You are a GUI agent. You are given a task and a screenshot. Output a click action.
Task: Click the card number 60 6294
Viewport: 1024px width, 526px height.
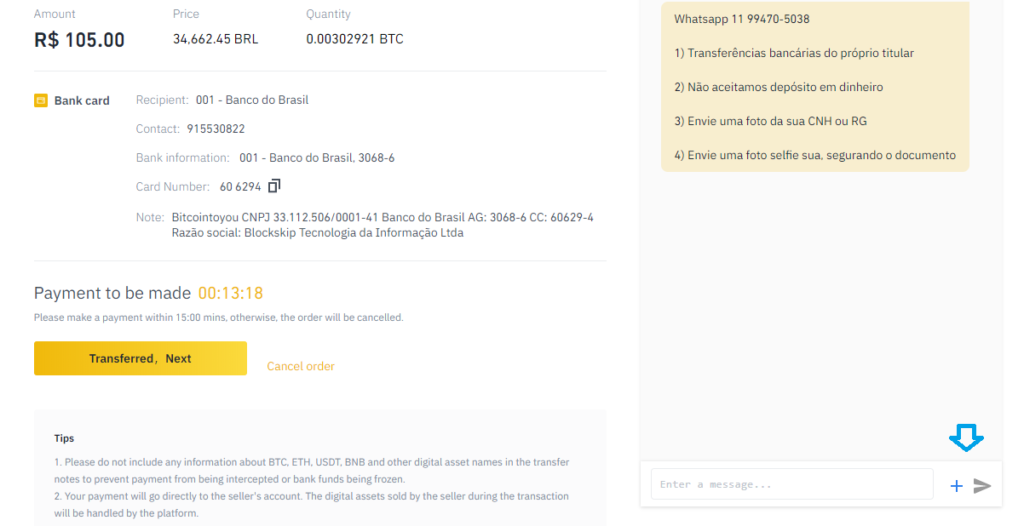point(240,187)
